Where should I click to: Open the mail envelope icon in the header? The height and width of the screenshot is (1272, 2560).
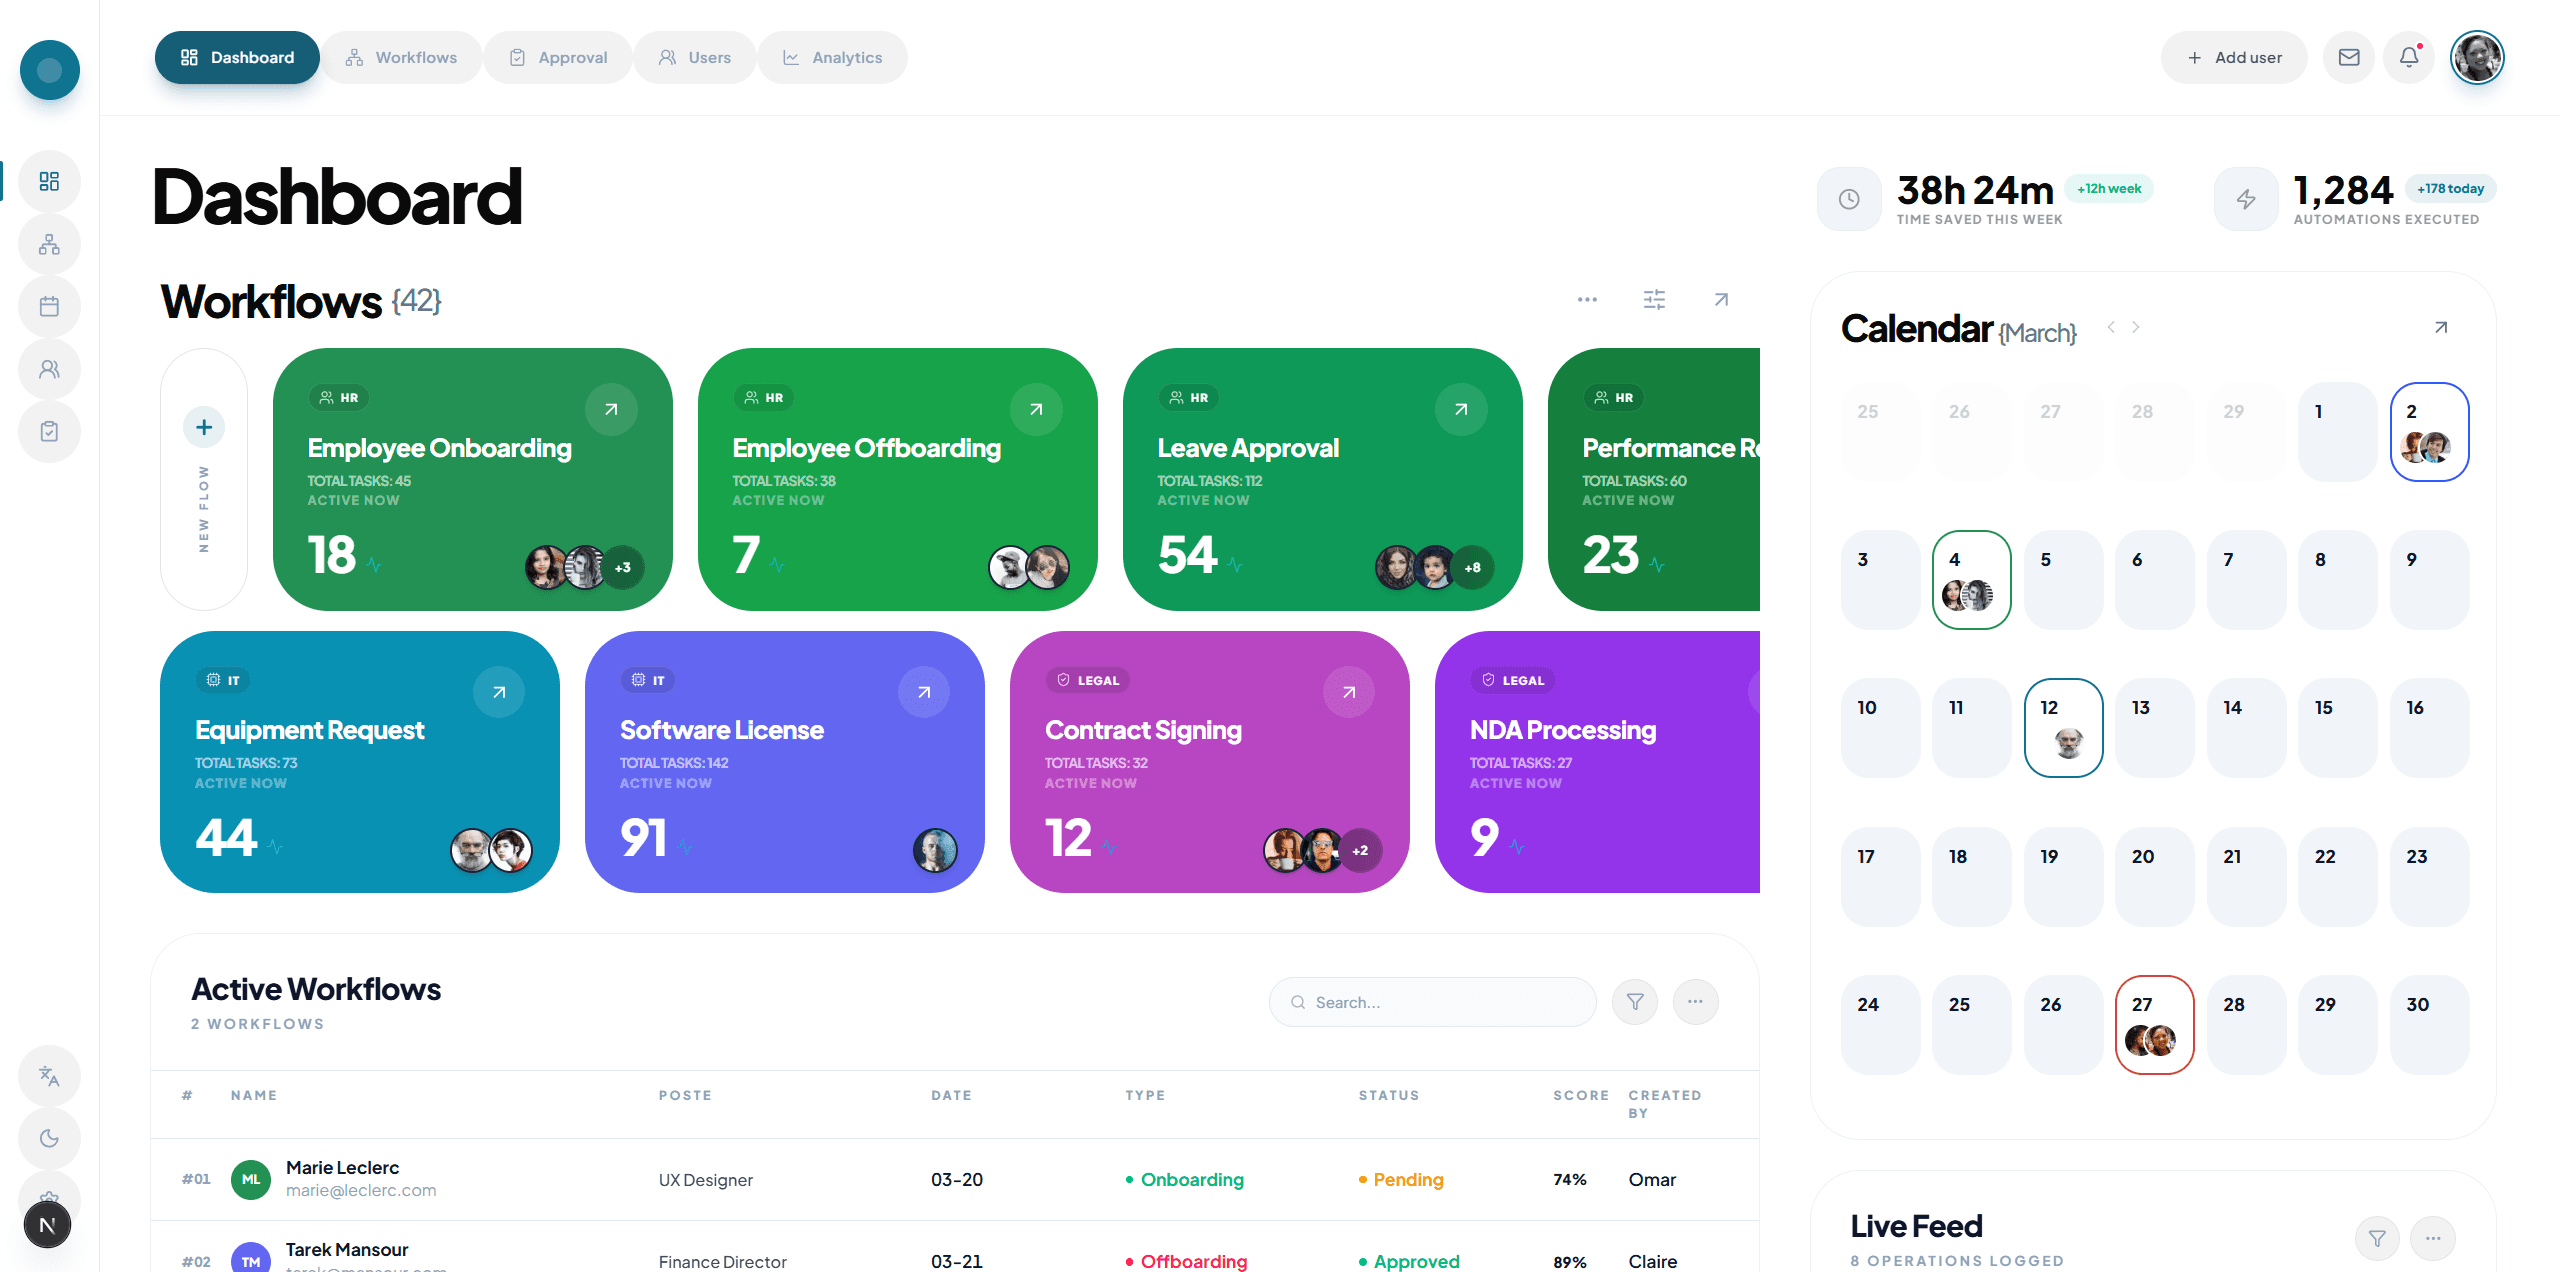2349,57
